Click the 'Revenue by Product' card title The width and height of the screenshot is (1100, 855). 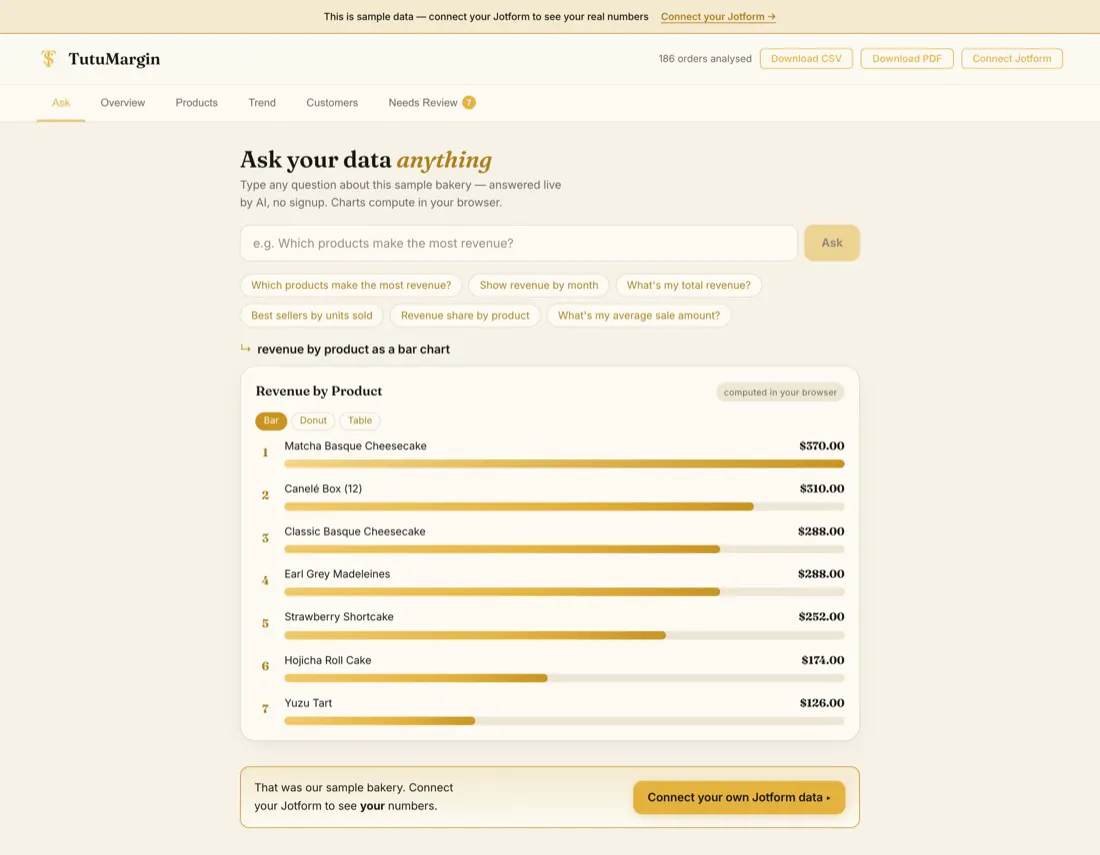318,391
